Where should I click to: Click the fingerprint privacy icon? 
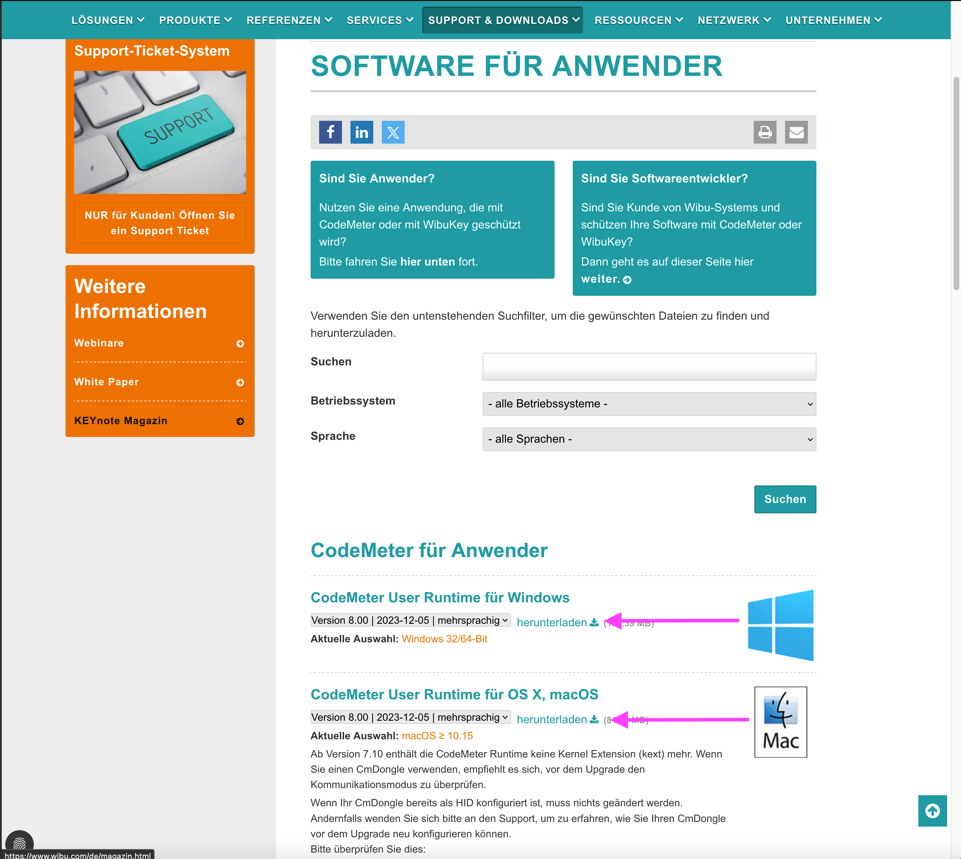[x=19, y=843]
